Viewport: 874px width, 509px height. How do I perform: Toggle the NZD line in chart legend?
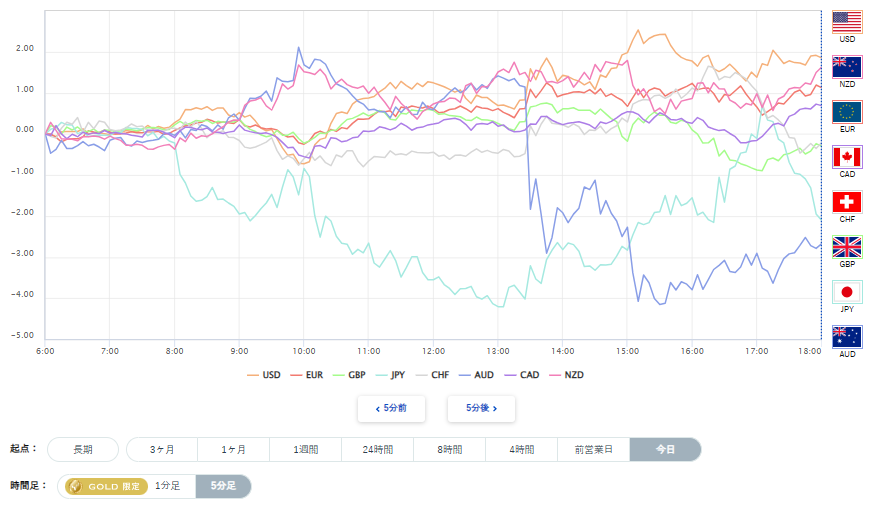pos(566,375)
